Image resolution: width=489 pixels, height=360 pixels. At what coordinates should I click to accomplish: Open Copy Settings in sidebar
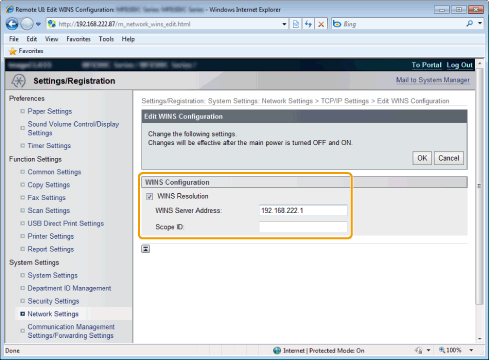(49, 185)
